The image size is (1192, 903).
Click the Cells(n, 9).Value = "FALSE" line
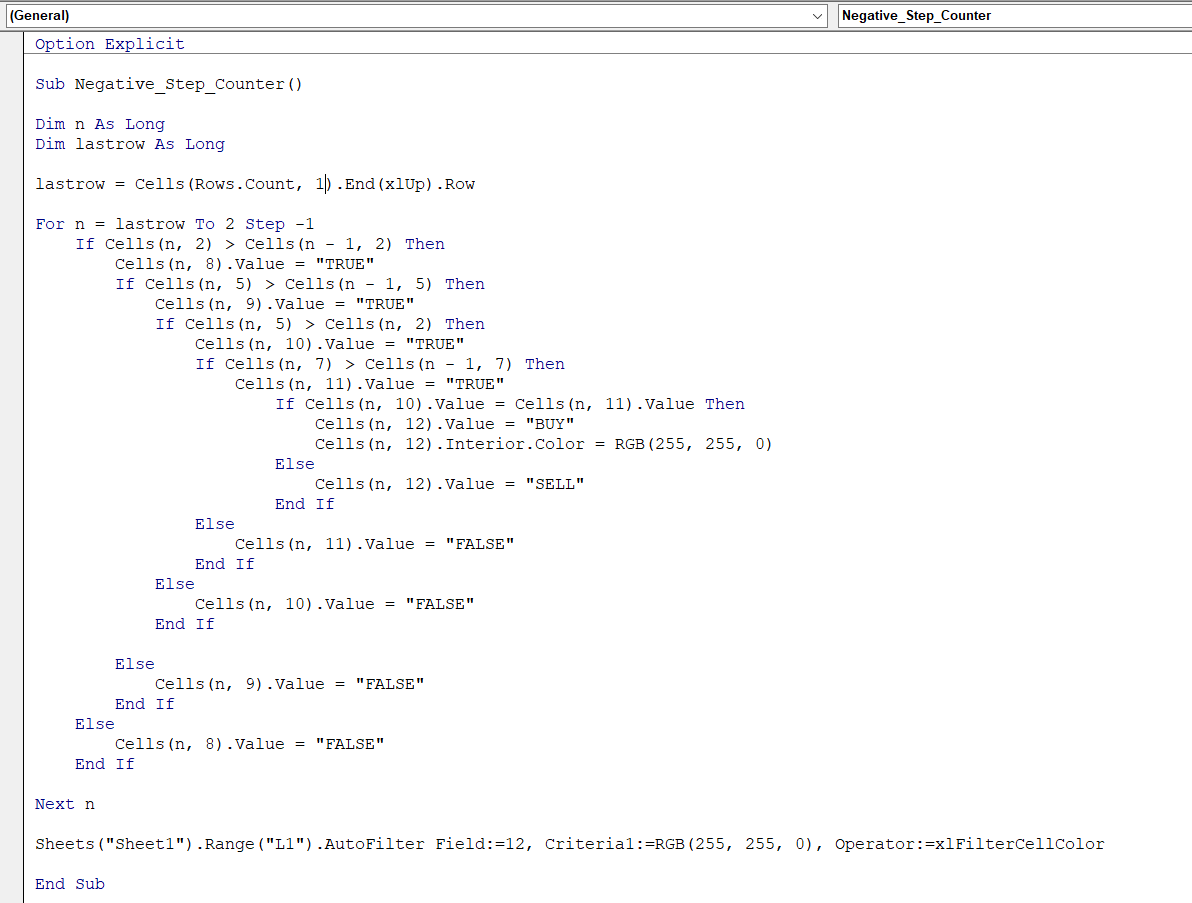point(289,684)
